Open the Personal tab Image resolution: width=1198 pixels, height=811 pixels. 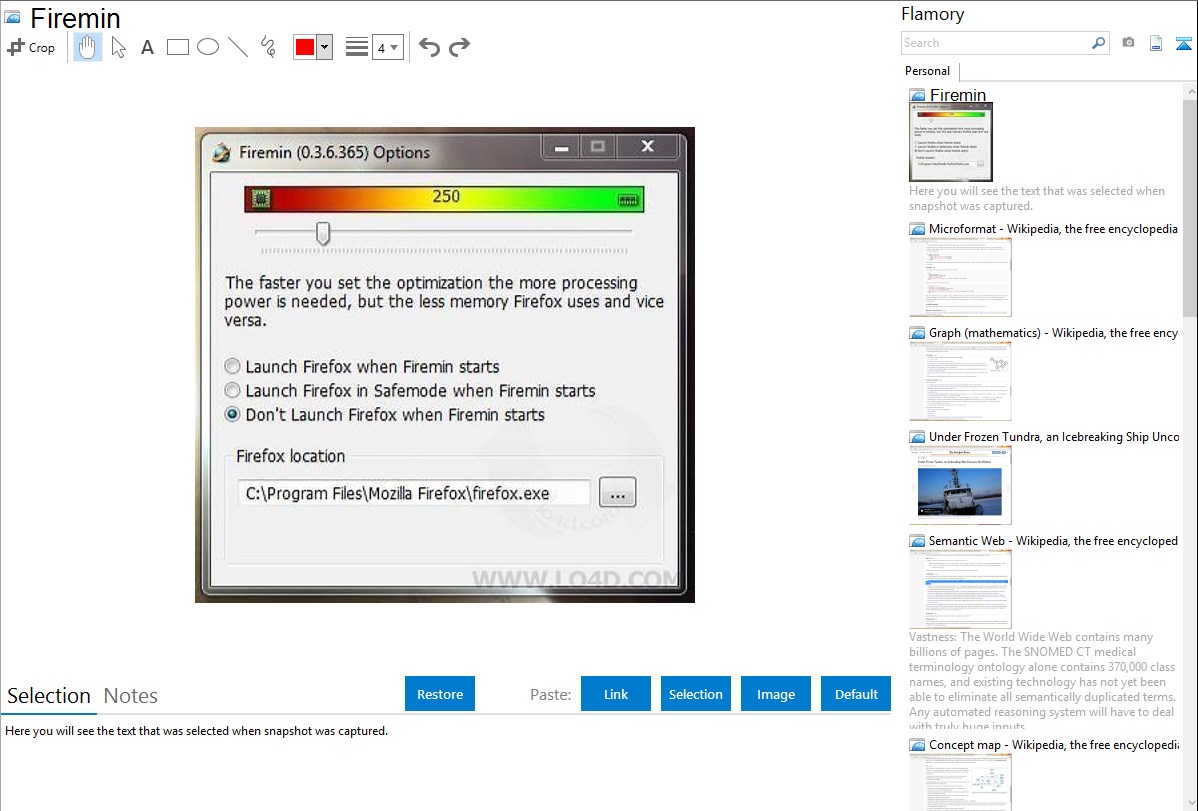tap(928, 71)
